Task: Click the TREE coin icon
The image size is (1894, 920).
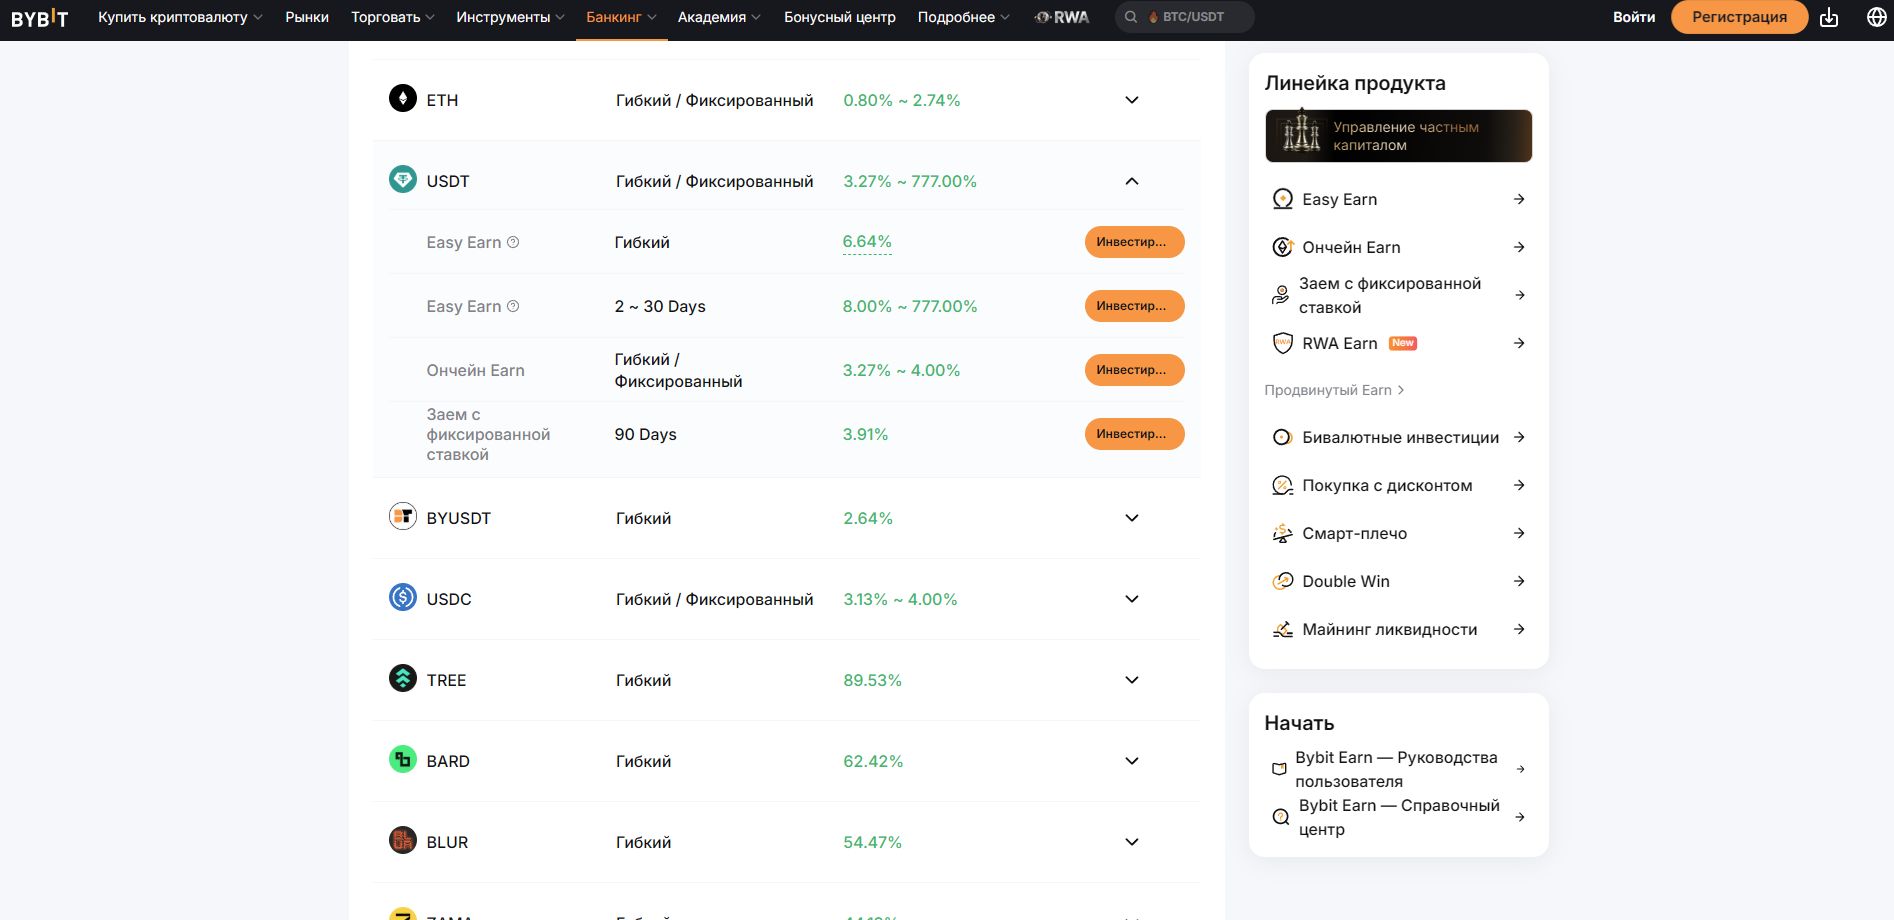Action: pyautogui.click(x=403, y=678)
